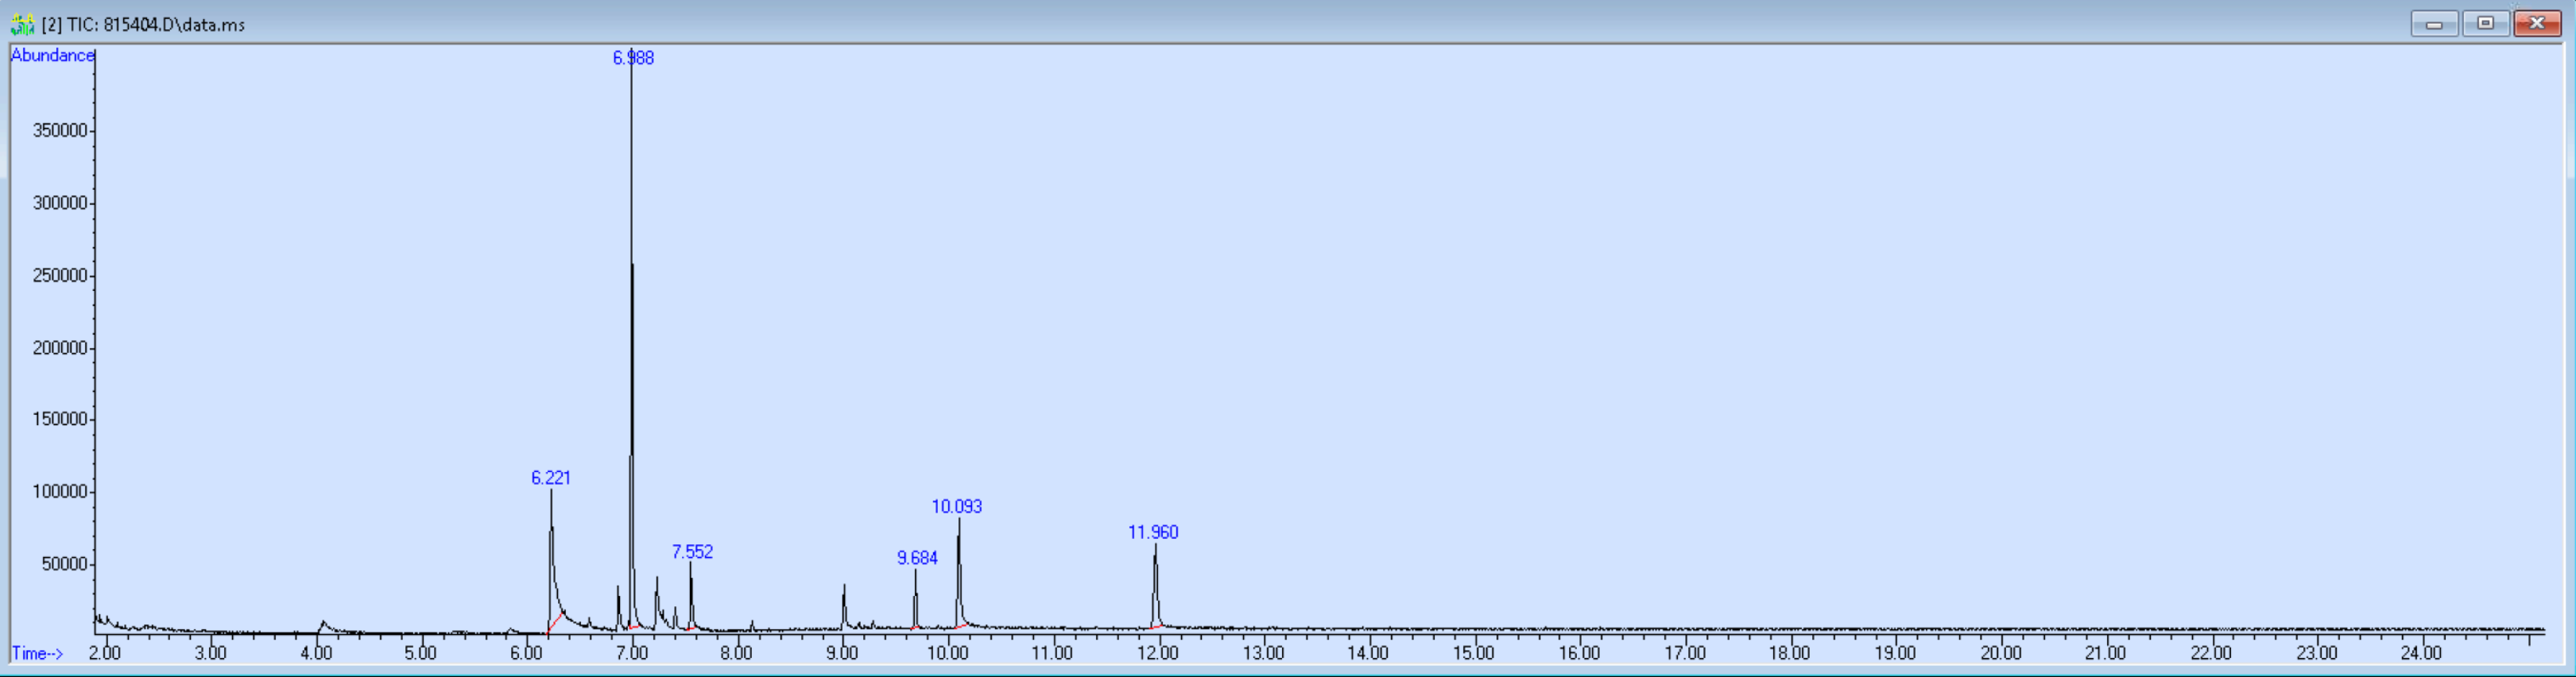Select the 6.988 retention time peak label
This screenshot has height=677, width=2576.
(x=633, y=58)
